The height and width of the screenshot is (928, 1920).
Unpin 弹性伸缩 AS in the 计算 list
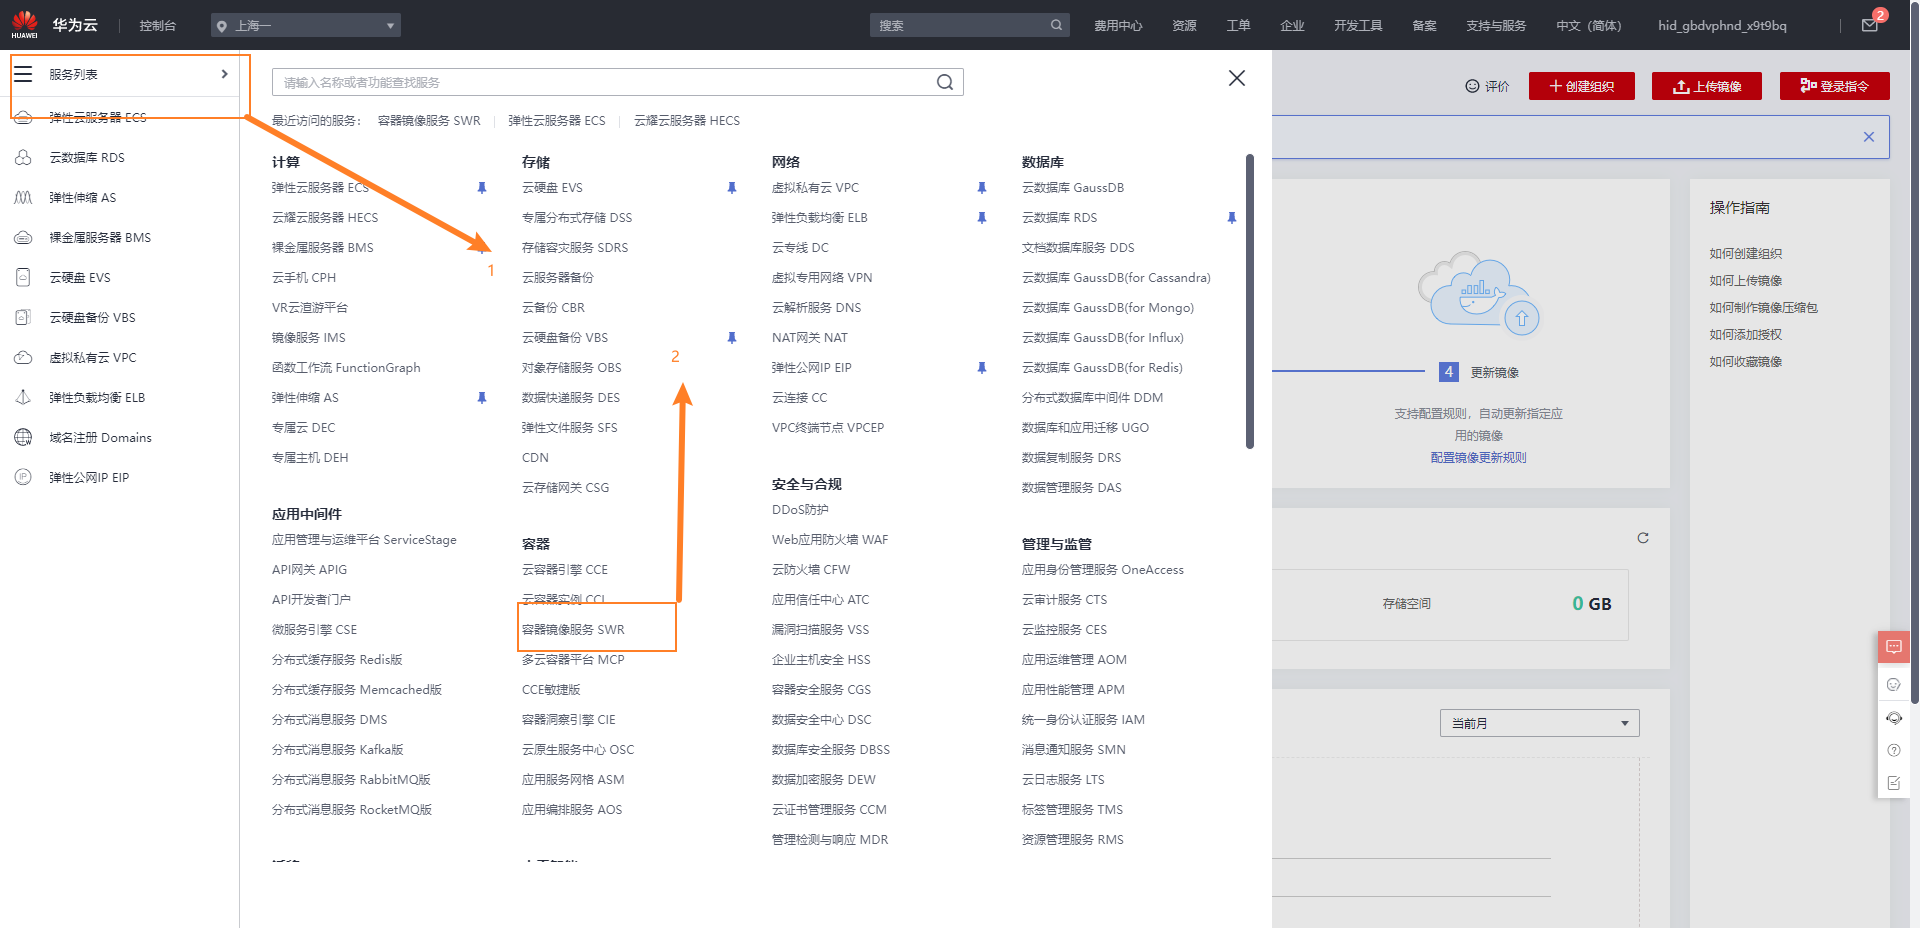[x=482, y=398]
